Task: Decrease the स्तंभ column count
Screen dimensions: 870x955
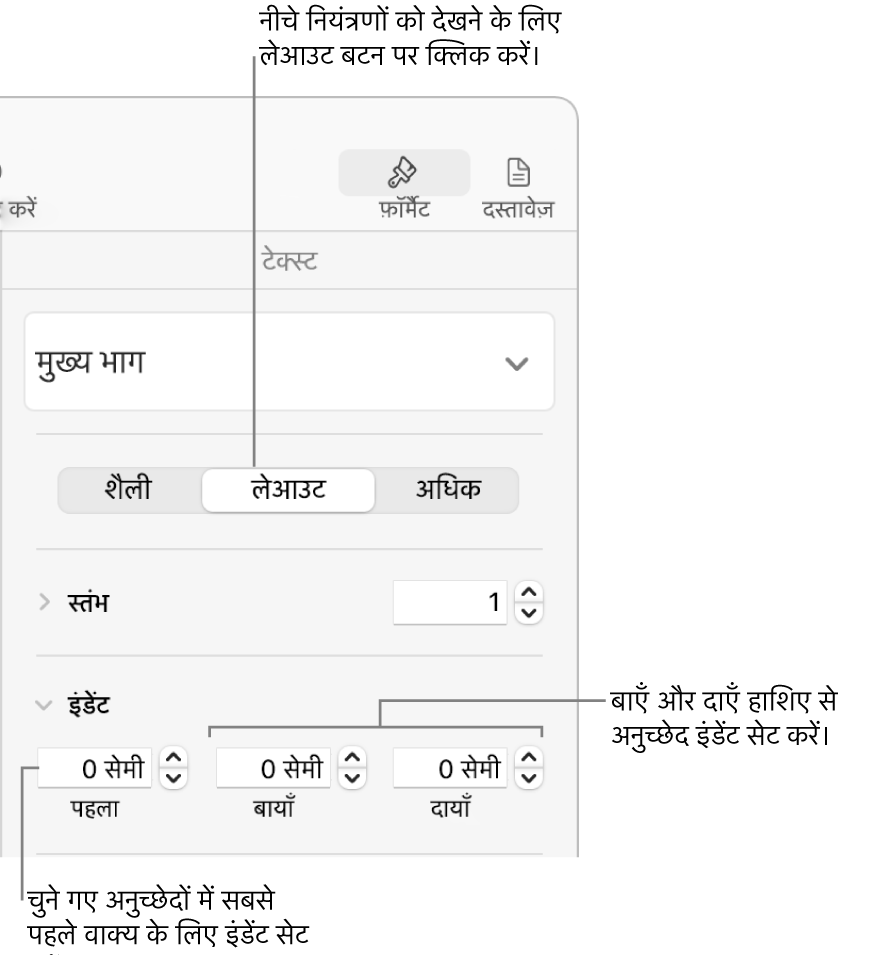Action: coord(529,613)
